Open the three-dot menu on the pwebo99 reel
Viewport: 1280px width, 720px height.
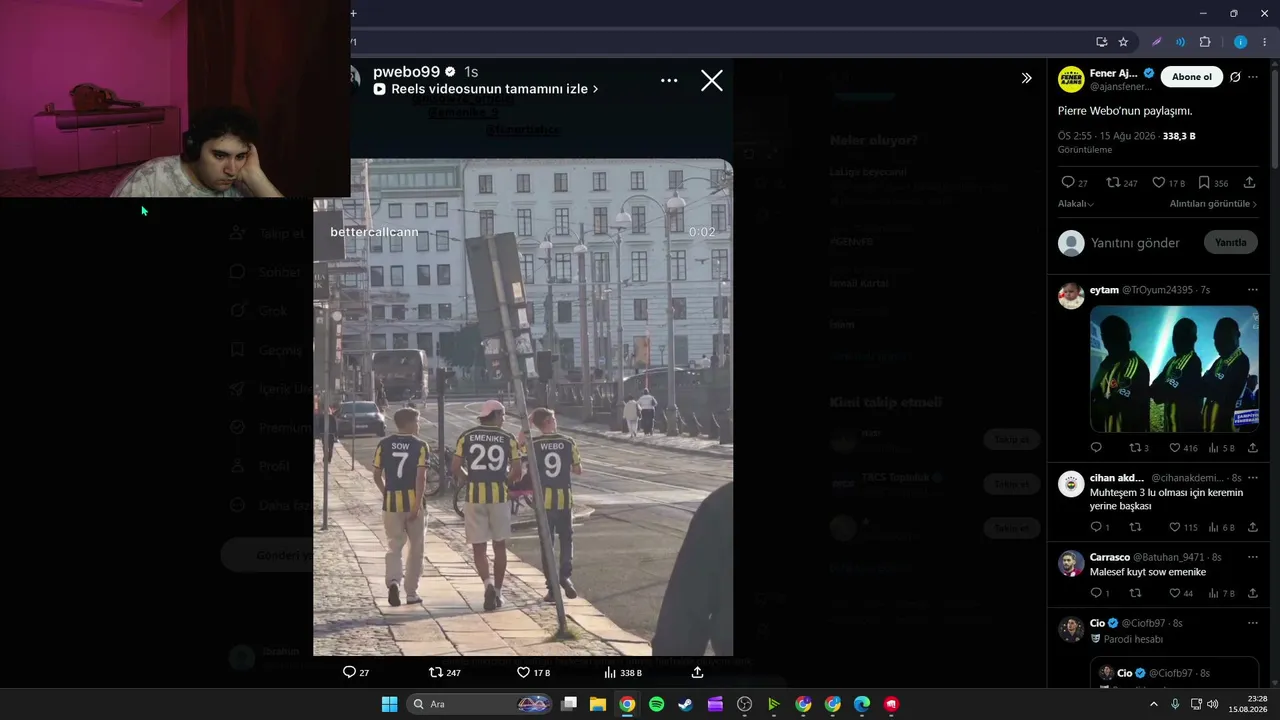pyautogui.click(x=669, y=81)
